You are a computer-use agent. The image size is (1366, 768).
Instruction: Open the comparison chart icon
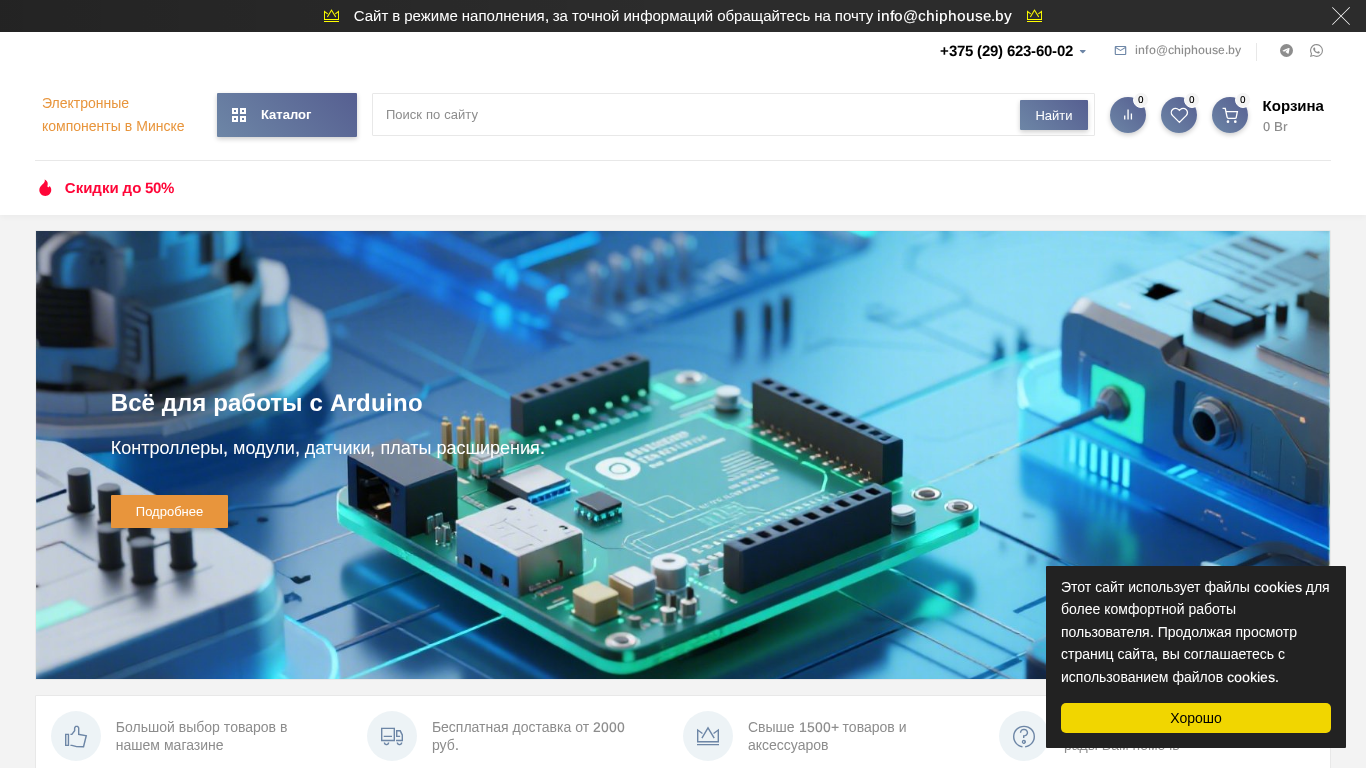(1128, 115)
